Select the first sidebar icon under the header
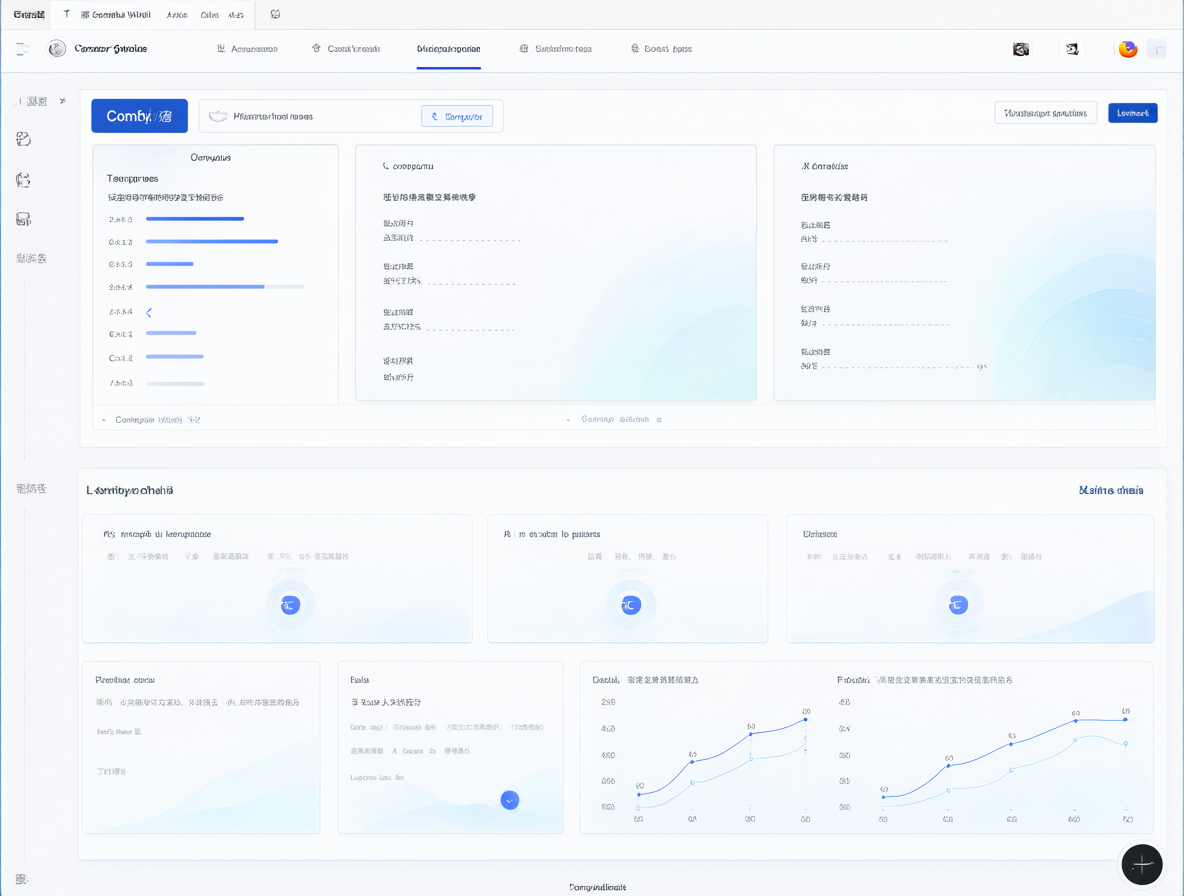 pyautogui.click(x=23, y=139)
